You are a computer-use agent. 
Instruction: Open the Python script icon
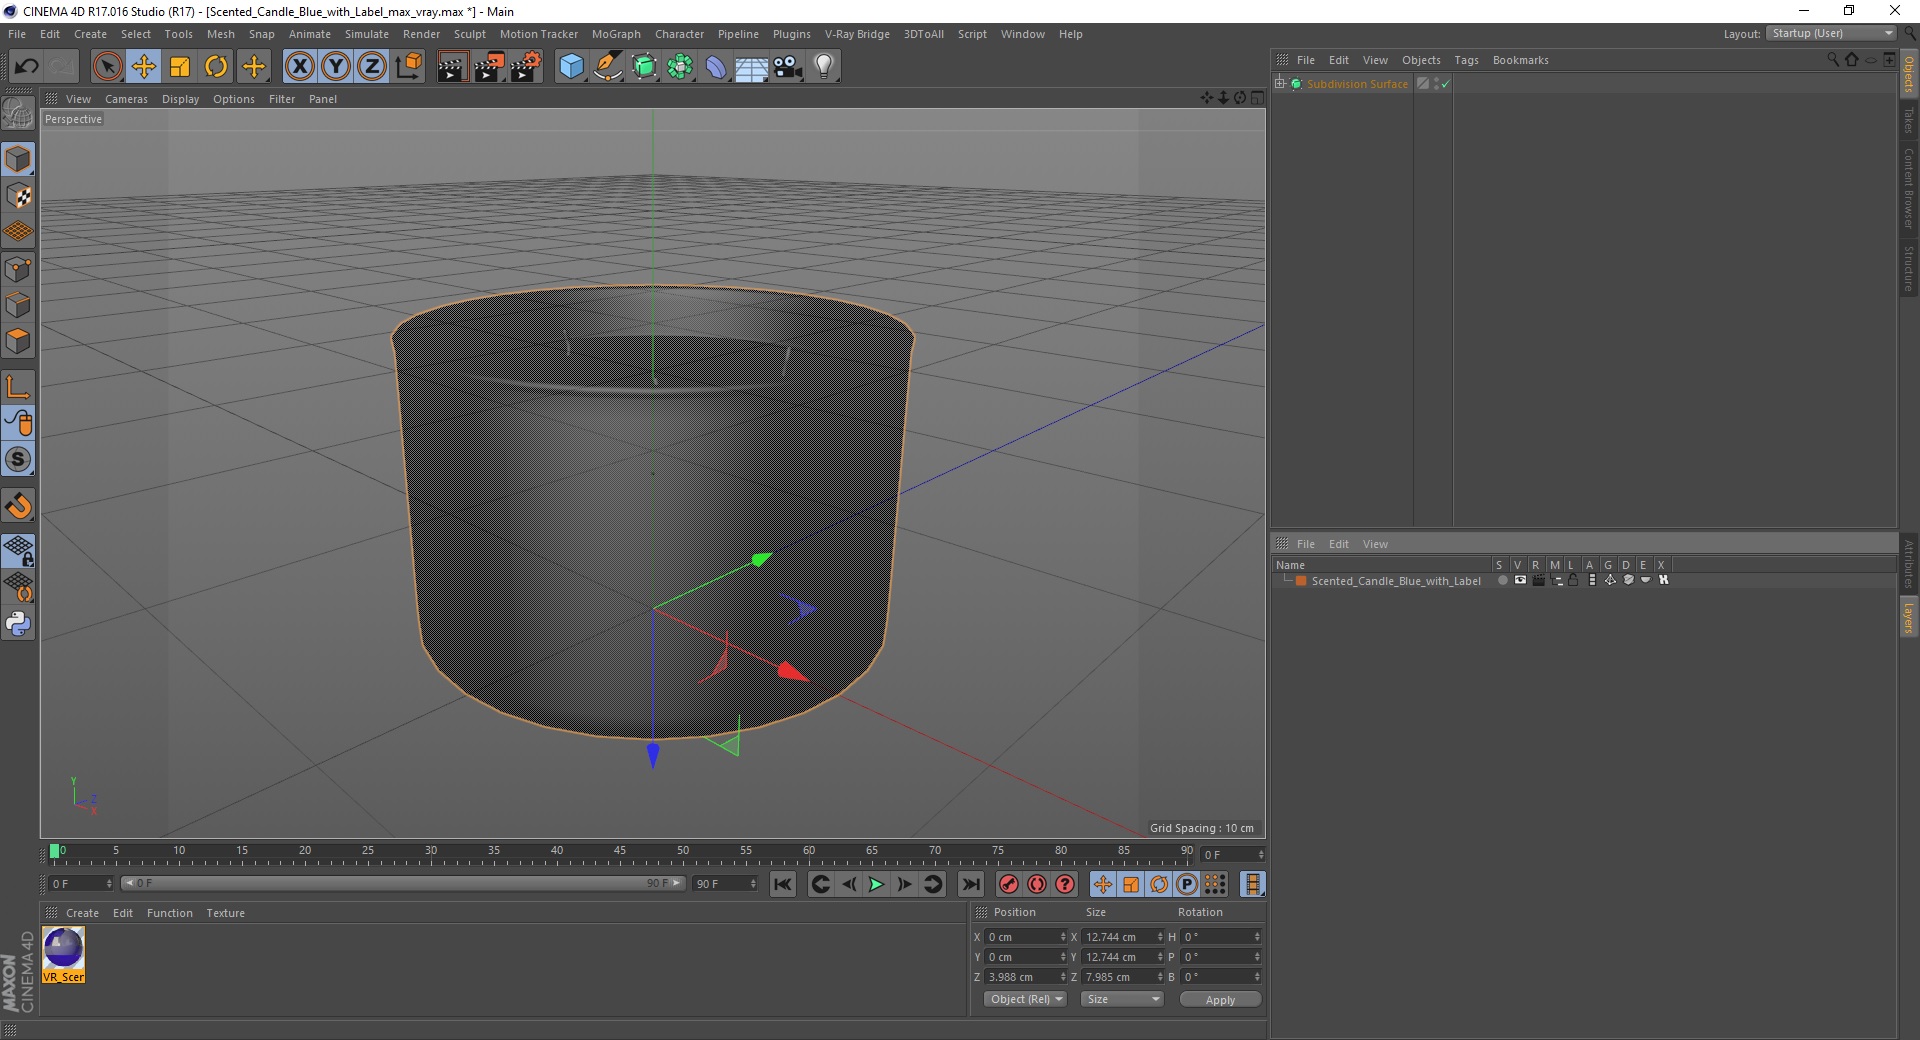click(18, 624)
